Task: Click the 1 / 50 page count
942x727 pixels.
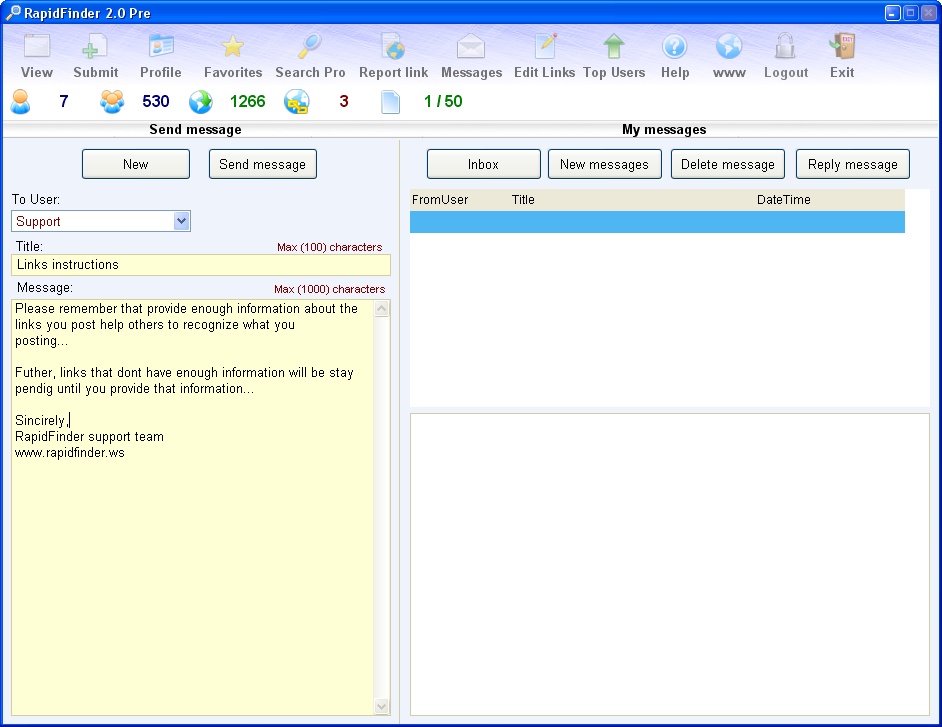Action: tap(443, 101)
